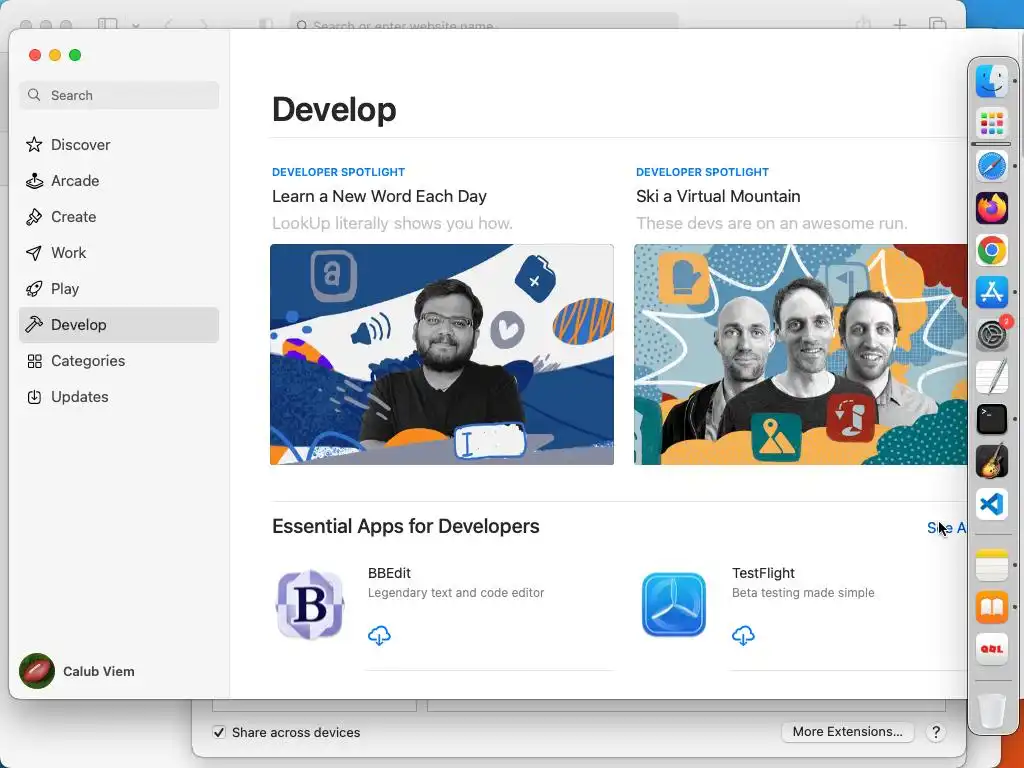Open Finder from the Dock
This screenshot has height=768, width=1024.
click(x=991, y=80)
